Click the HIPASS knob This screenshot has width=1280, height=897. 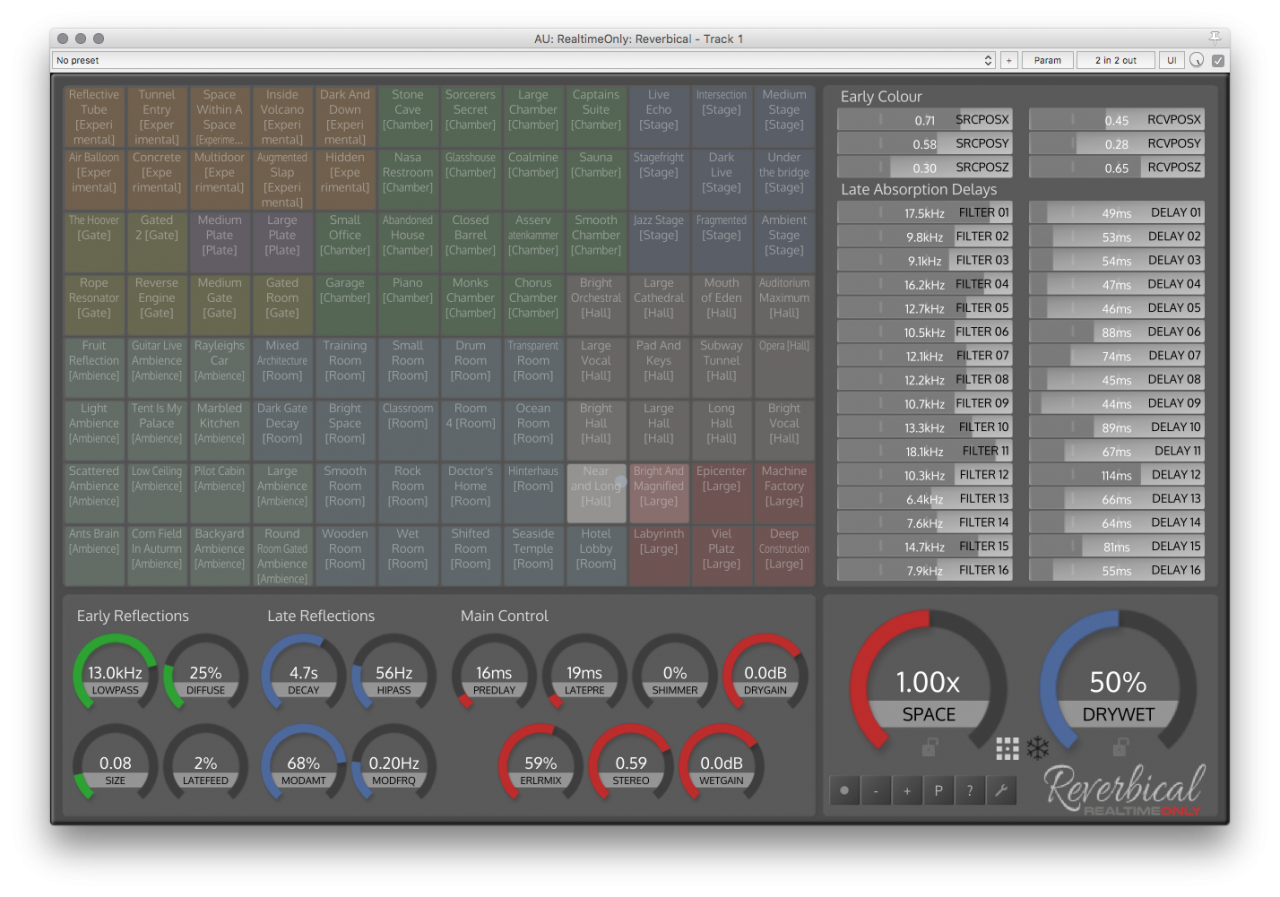tap(394, 675)
